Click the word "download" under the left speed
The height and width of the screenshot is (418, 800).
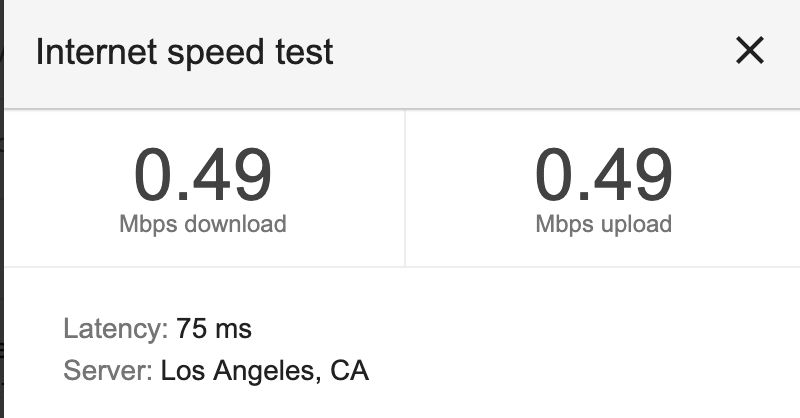click(240, 223)
